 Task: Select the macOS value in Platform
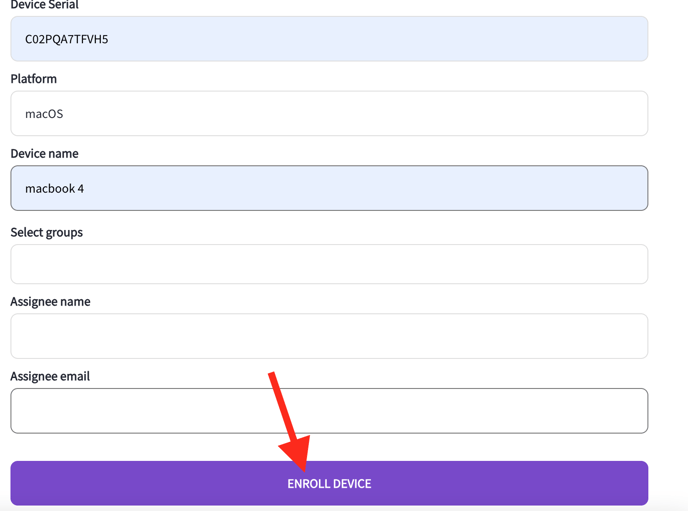point(44,114)
